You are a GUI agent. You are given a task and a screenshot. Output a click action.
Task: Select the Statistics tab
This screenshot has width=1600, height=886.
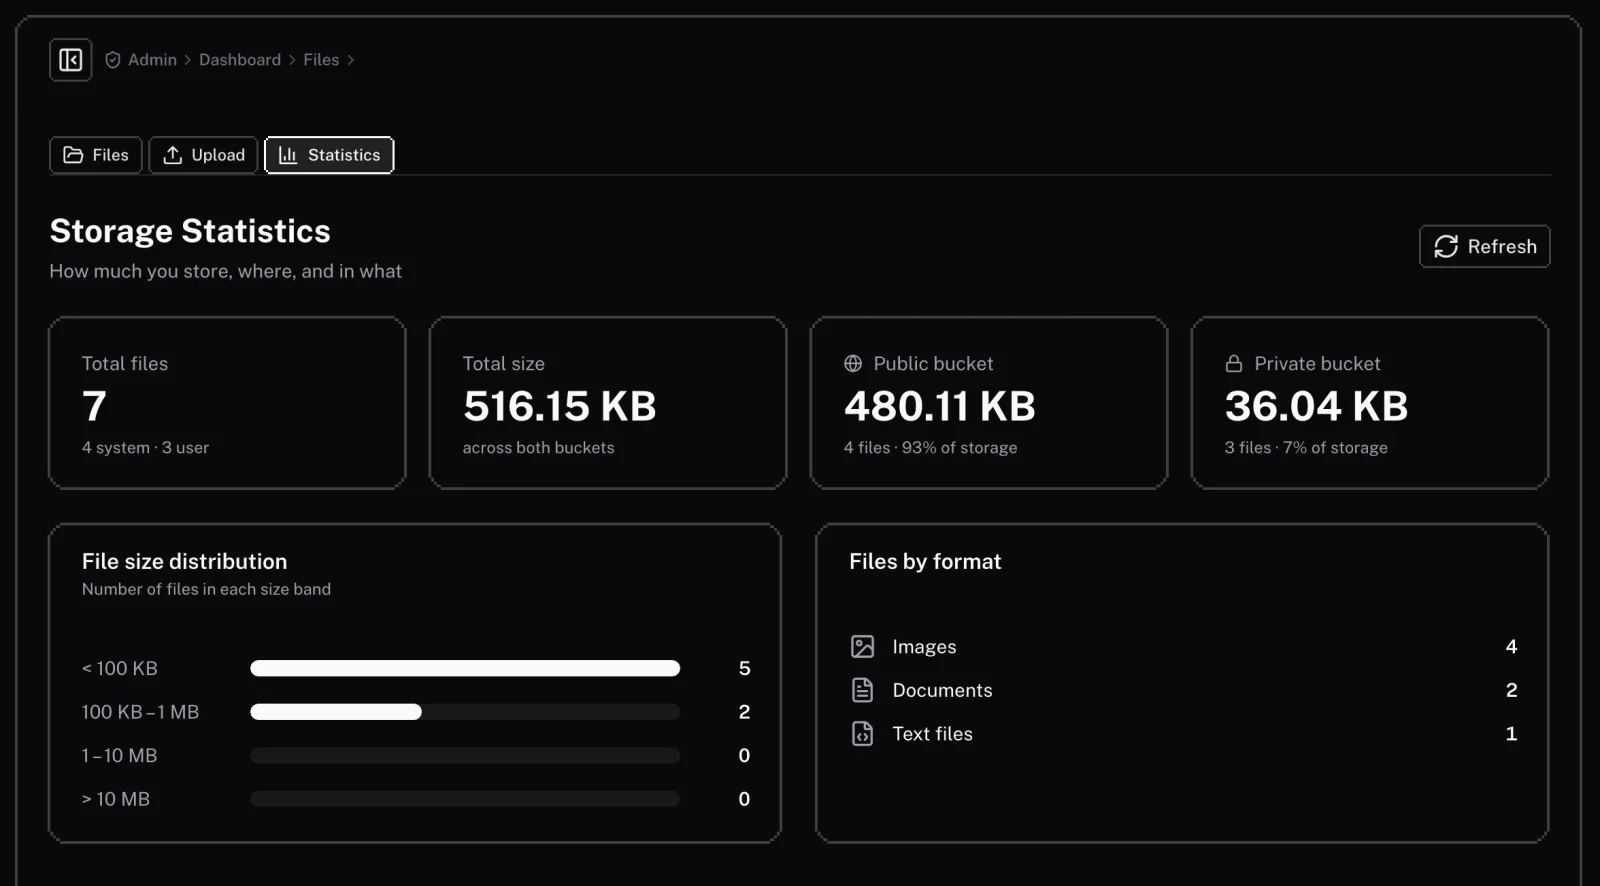click(329, 155)
